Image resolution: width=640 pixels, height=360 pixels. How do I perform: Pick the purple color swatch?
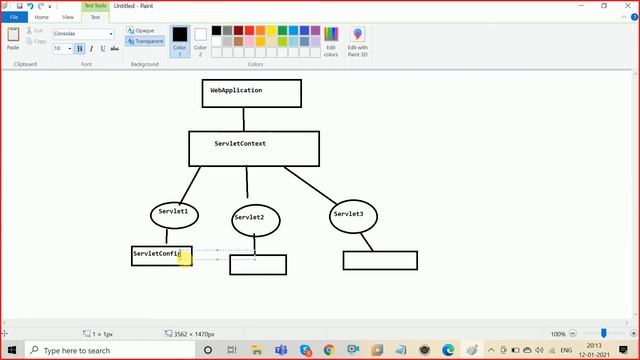316,30
